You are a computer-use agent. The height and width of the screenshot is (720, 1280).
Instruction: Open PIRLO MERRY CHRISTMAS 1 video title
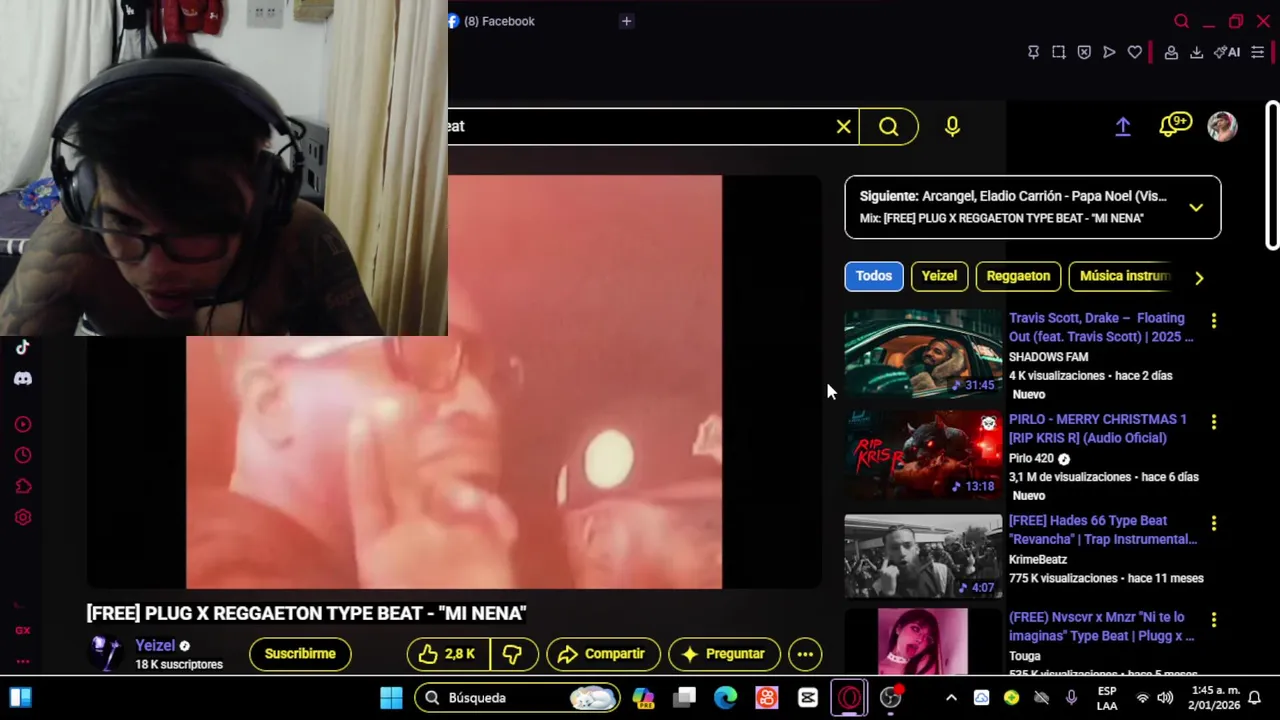[x=1097, y=428]
